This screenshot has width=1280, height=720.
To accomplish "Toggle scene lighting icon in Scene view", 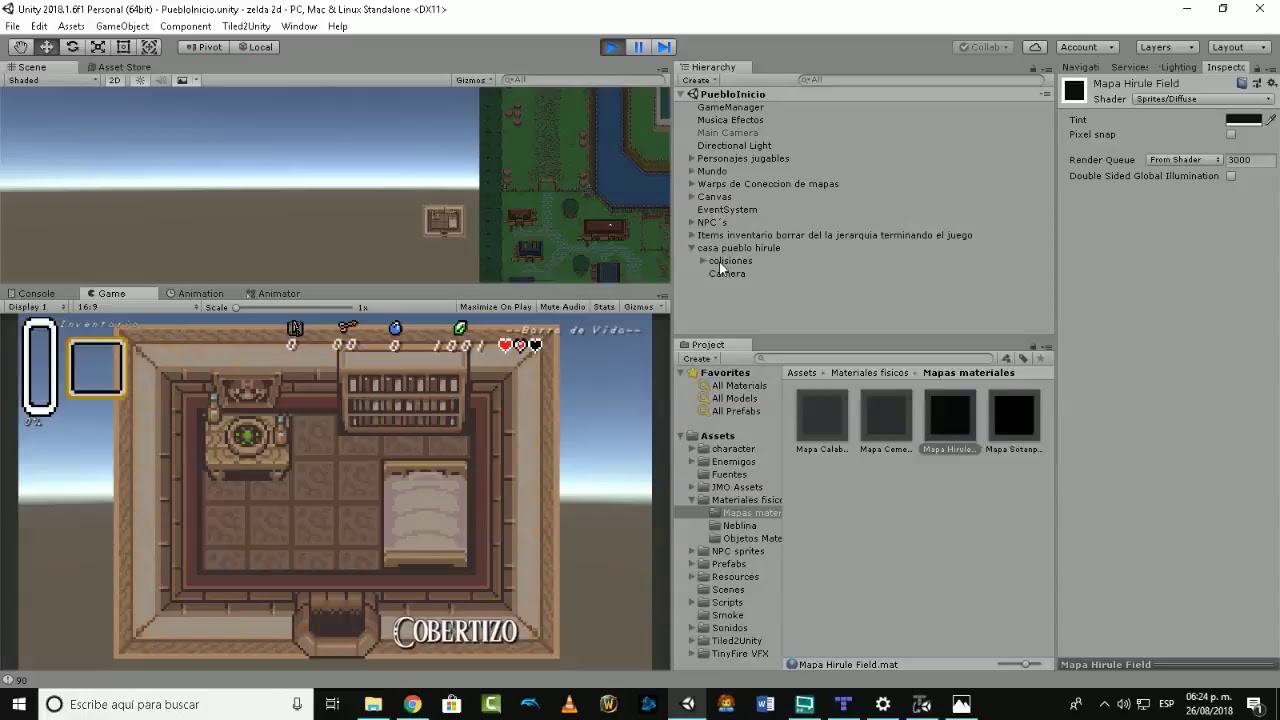I will 140,80.
